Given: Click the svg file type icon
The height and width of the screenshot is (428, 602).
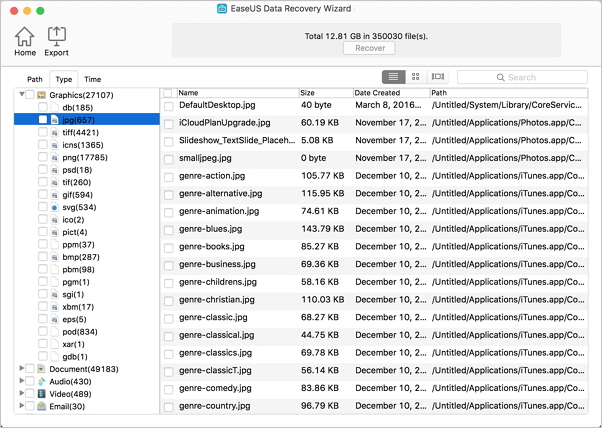Looking at the screenshot, I should [x=55, y=207].
